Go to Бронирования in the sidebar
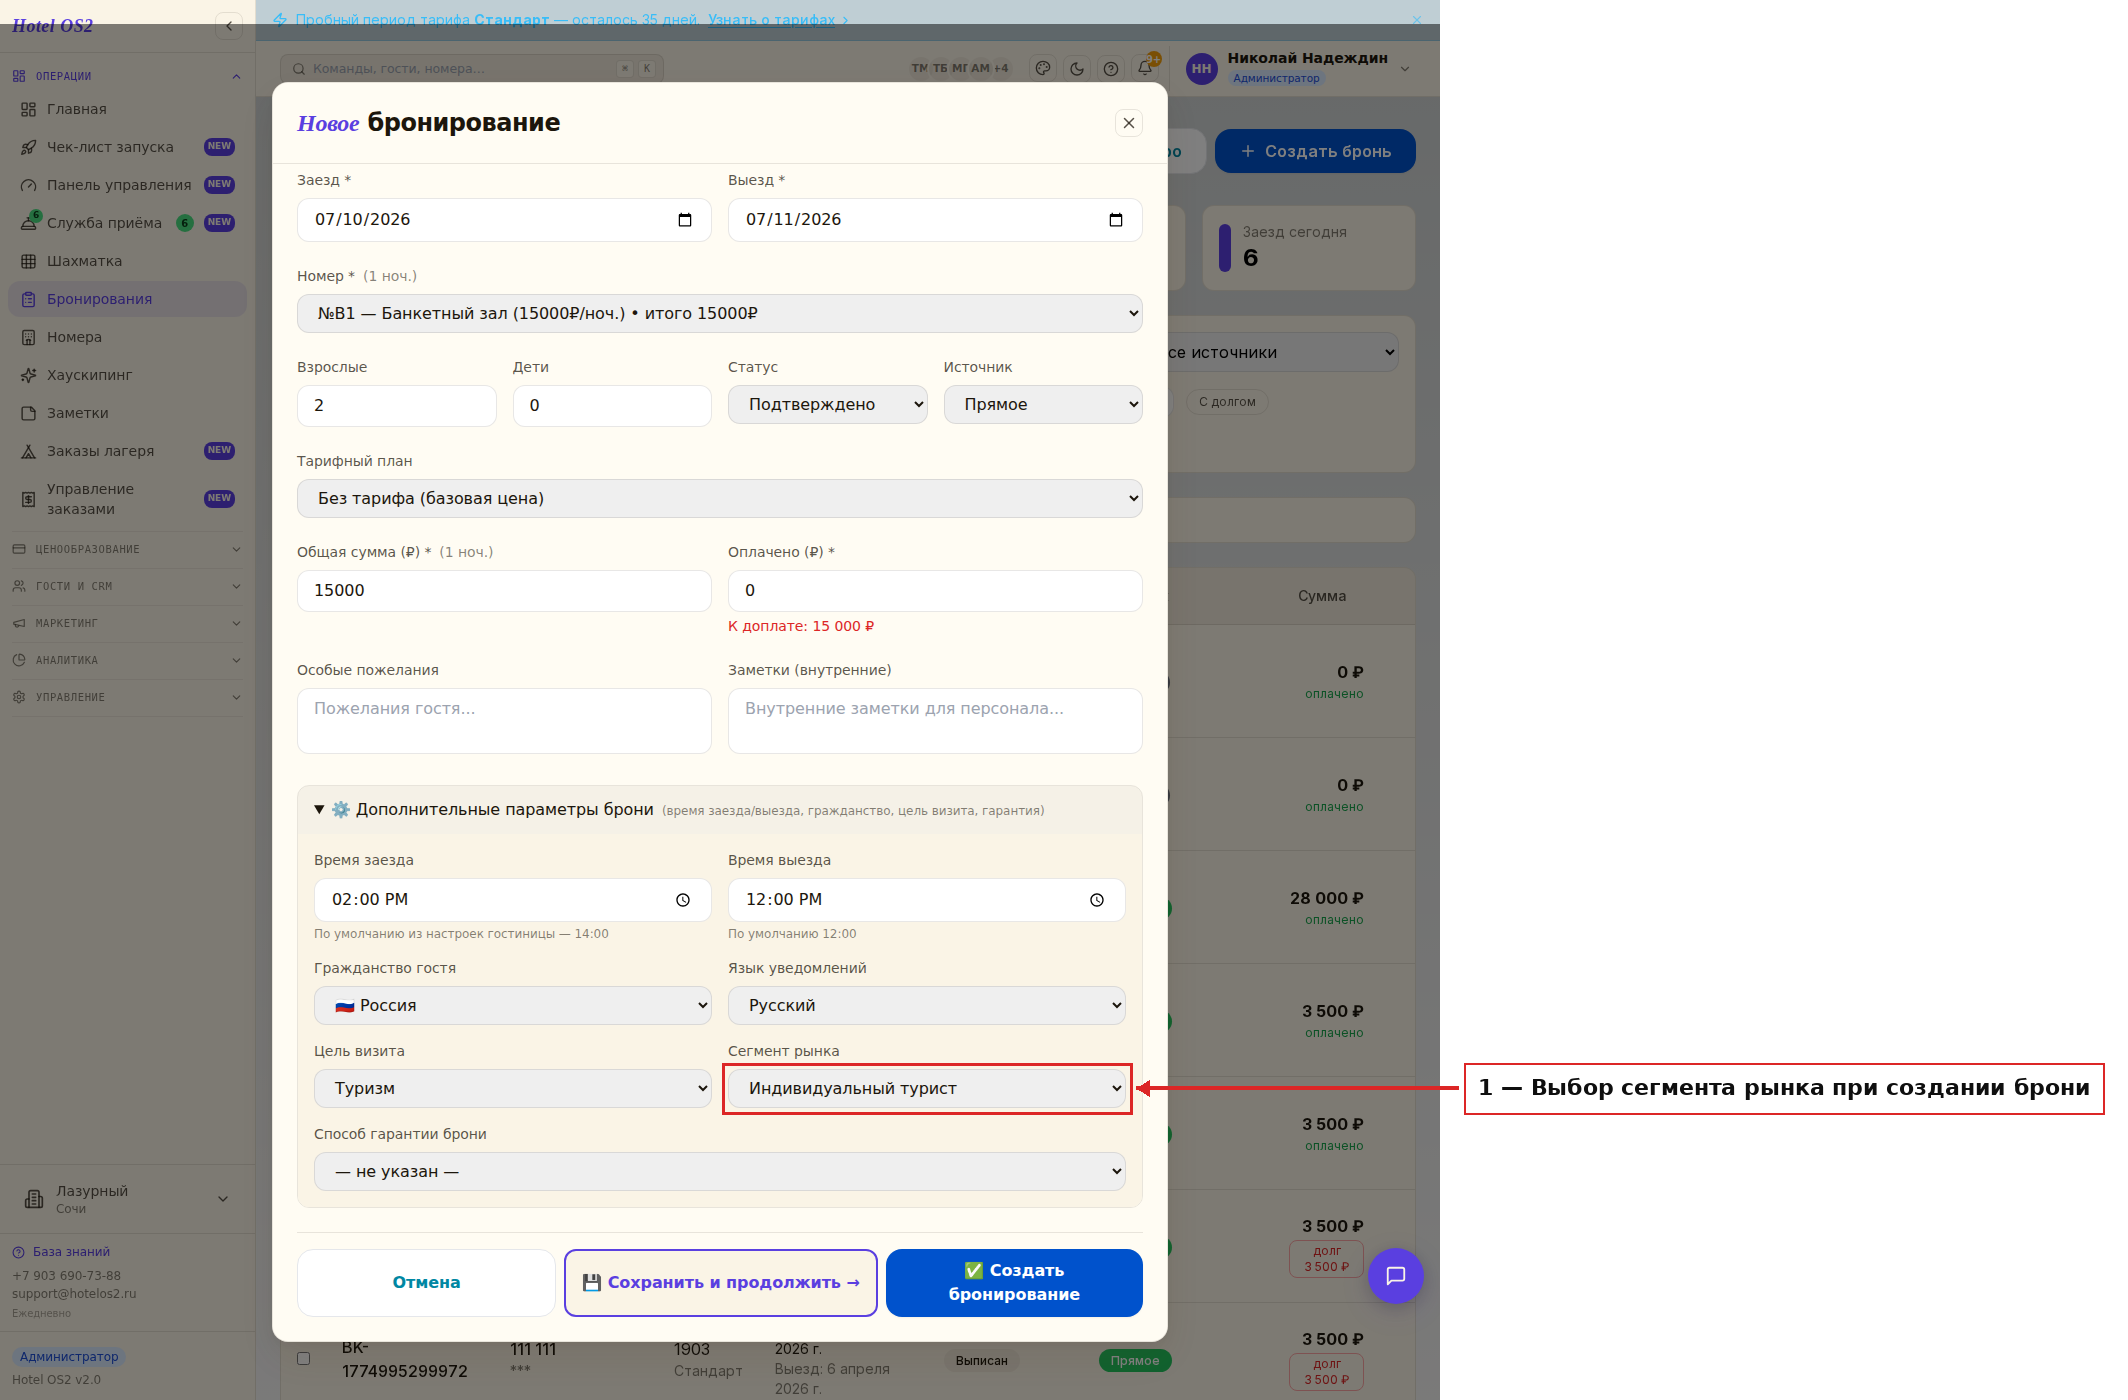 (x=127, y=299)
